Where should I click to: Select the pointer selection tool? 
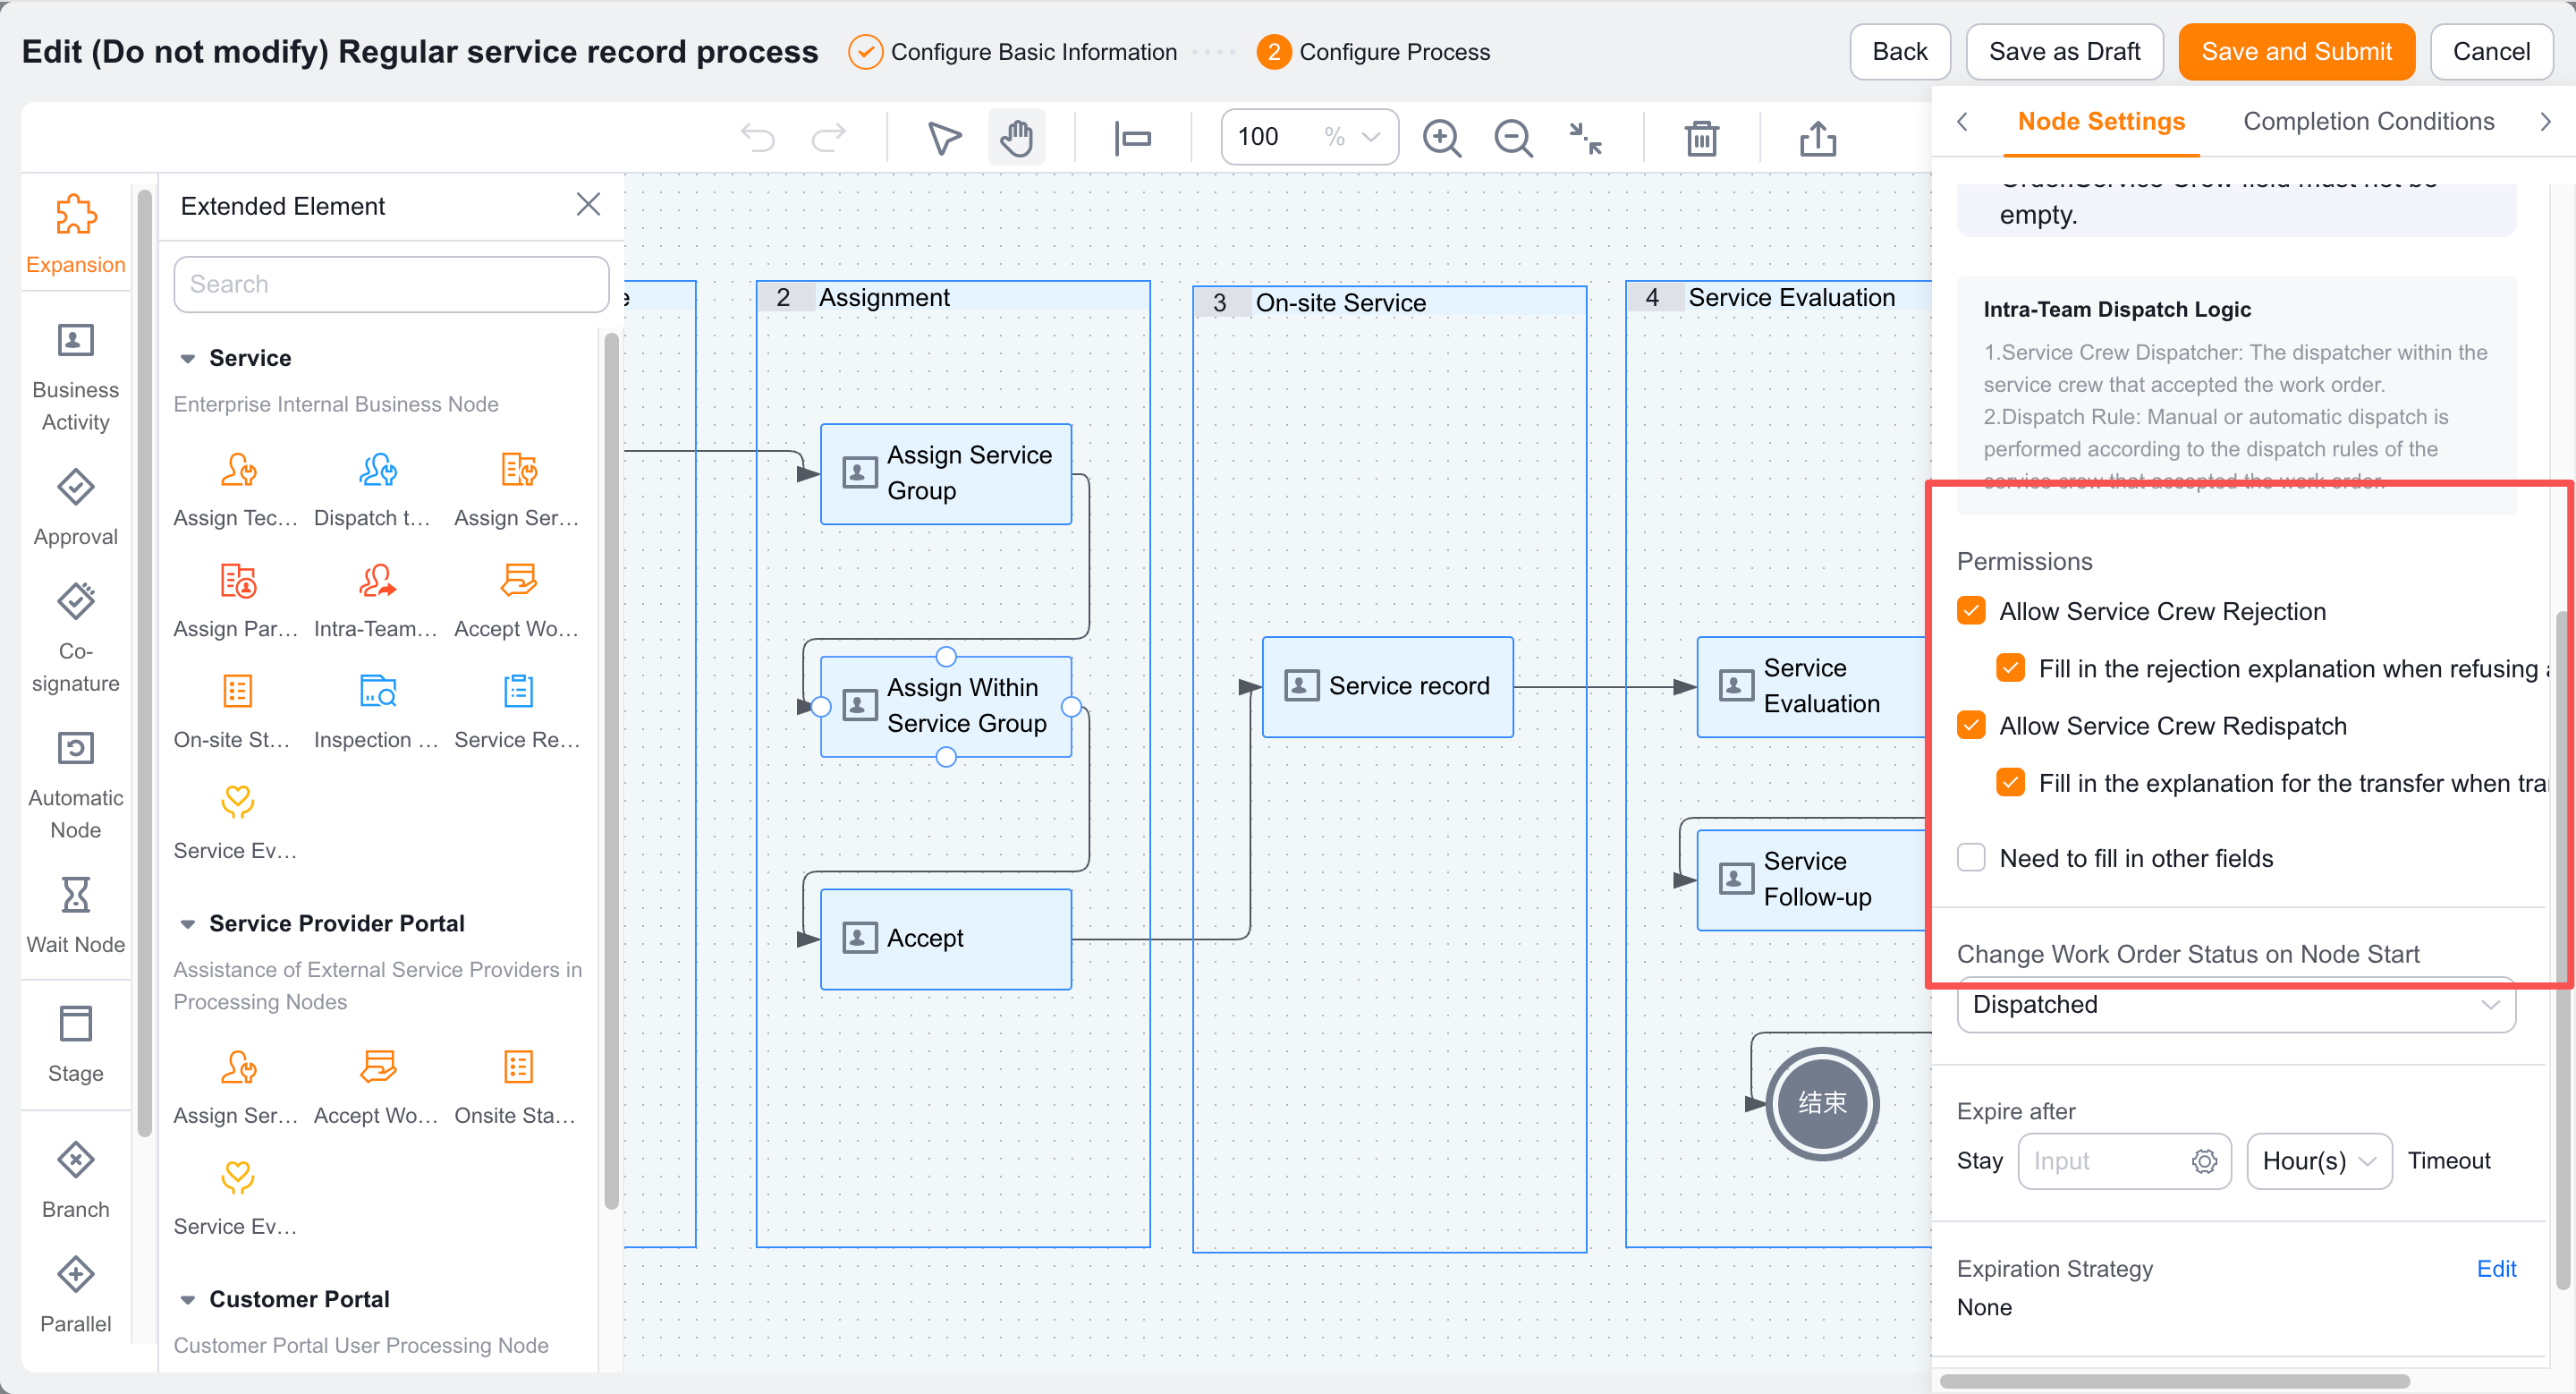point(943,137)
